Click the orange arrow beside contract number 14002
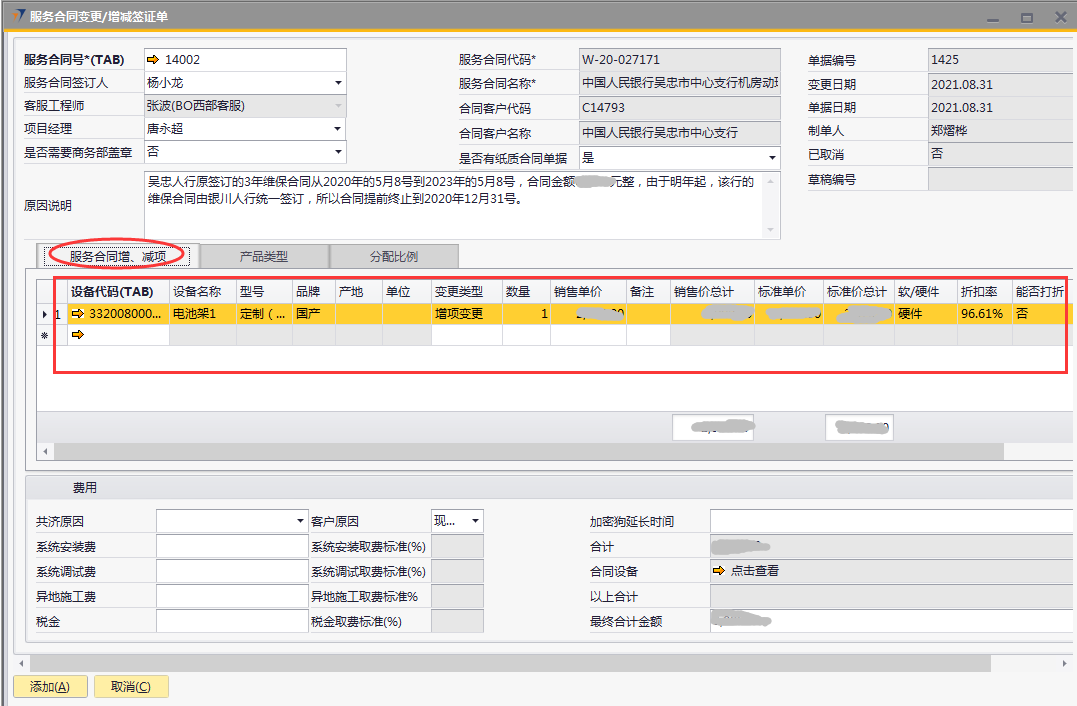 point(156,60)
